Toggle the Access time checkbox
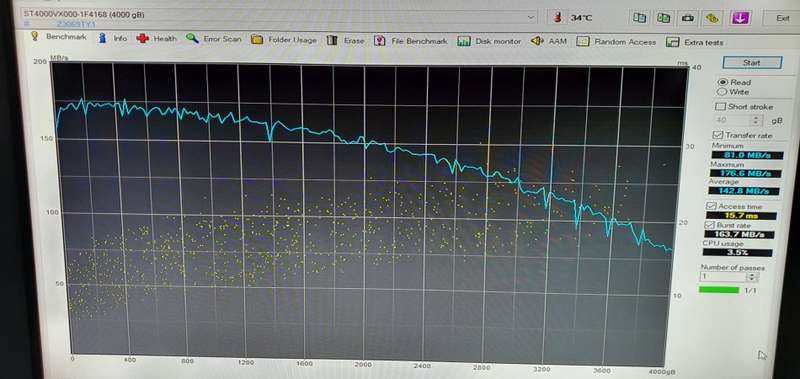The width and height of the screenshot is (800, 379). point(711,206)
